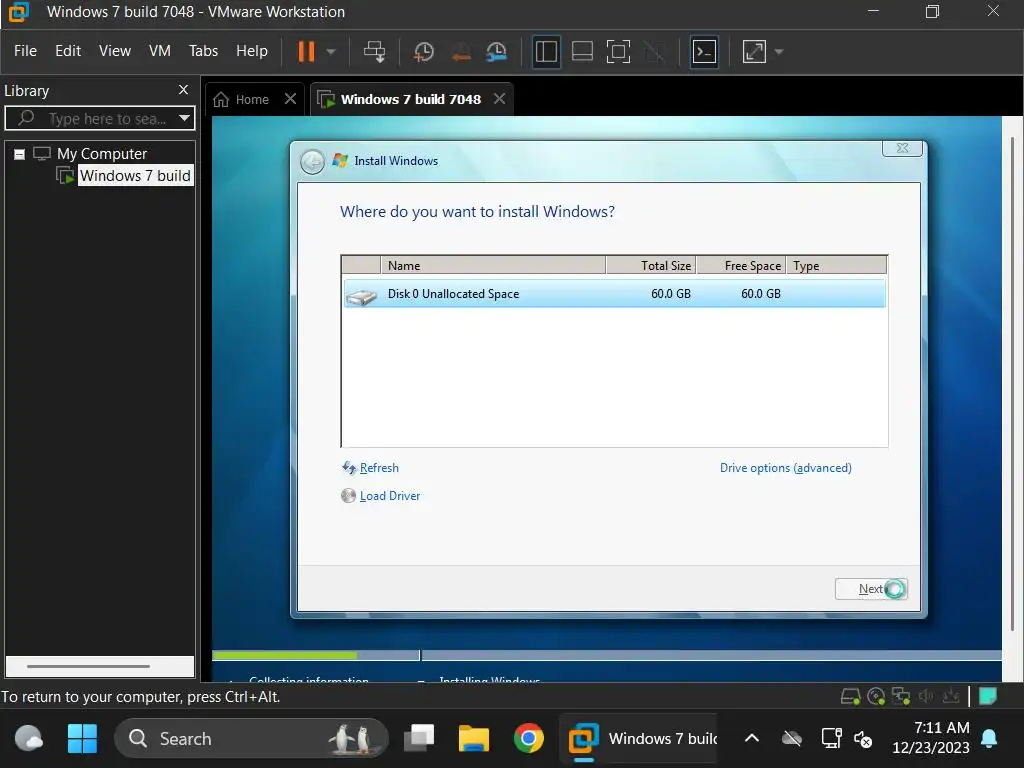Toggle the library sidebar view icon

(x=546, y=52)
